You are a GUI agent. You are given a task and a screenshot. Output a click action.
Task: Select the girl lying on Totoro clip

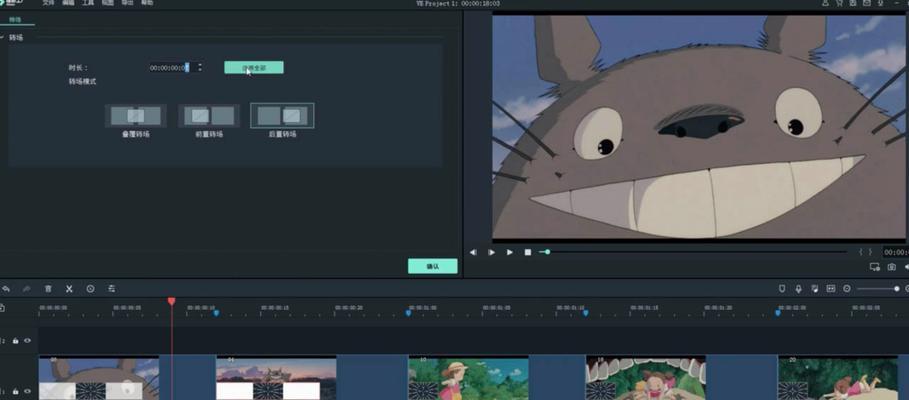click(x=838, y=378)
